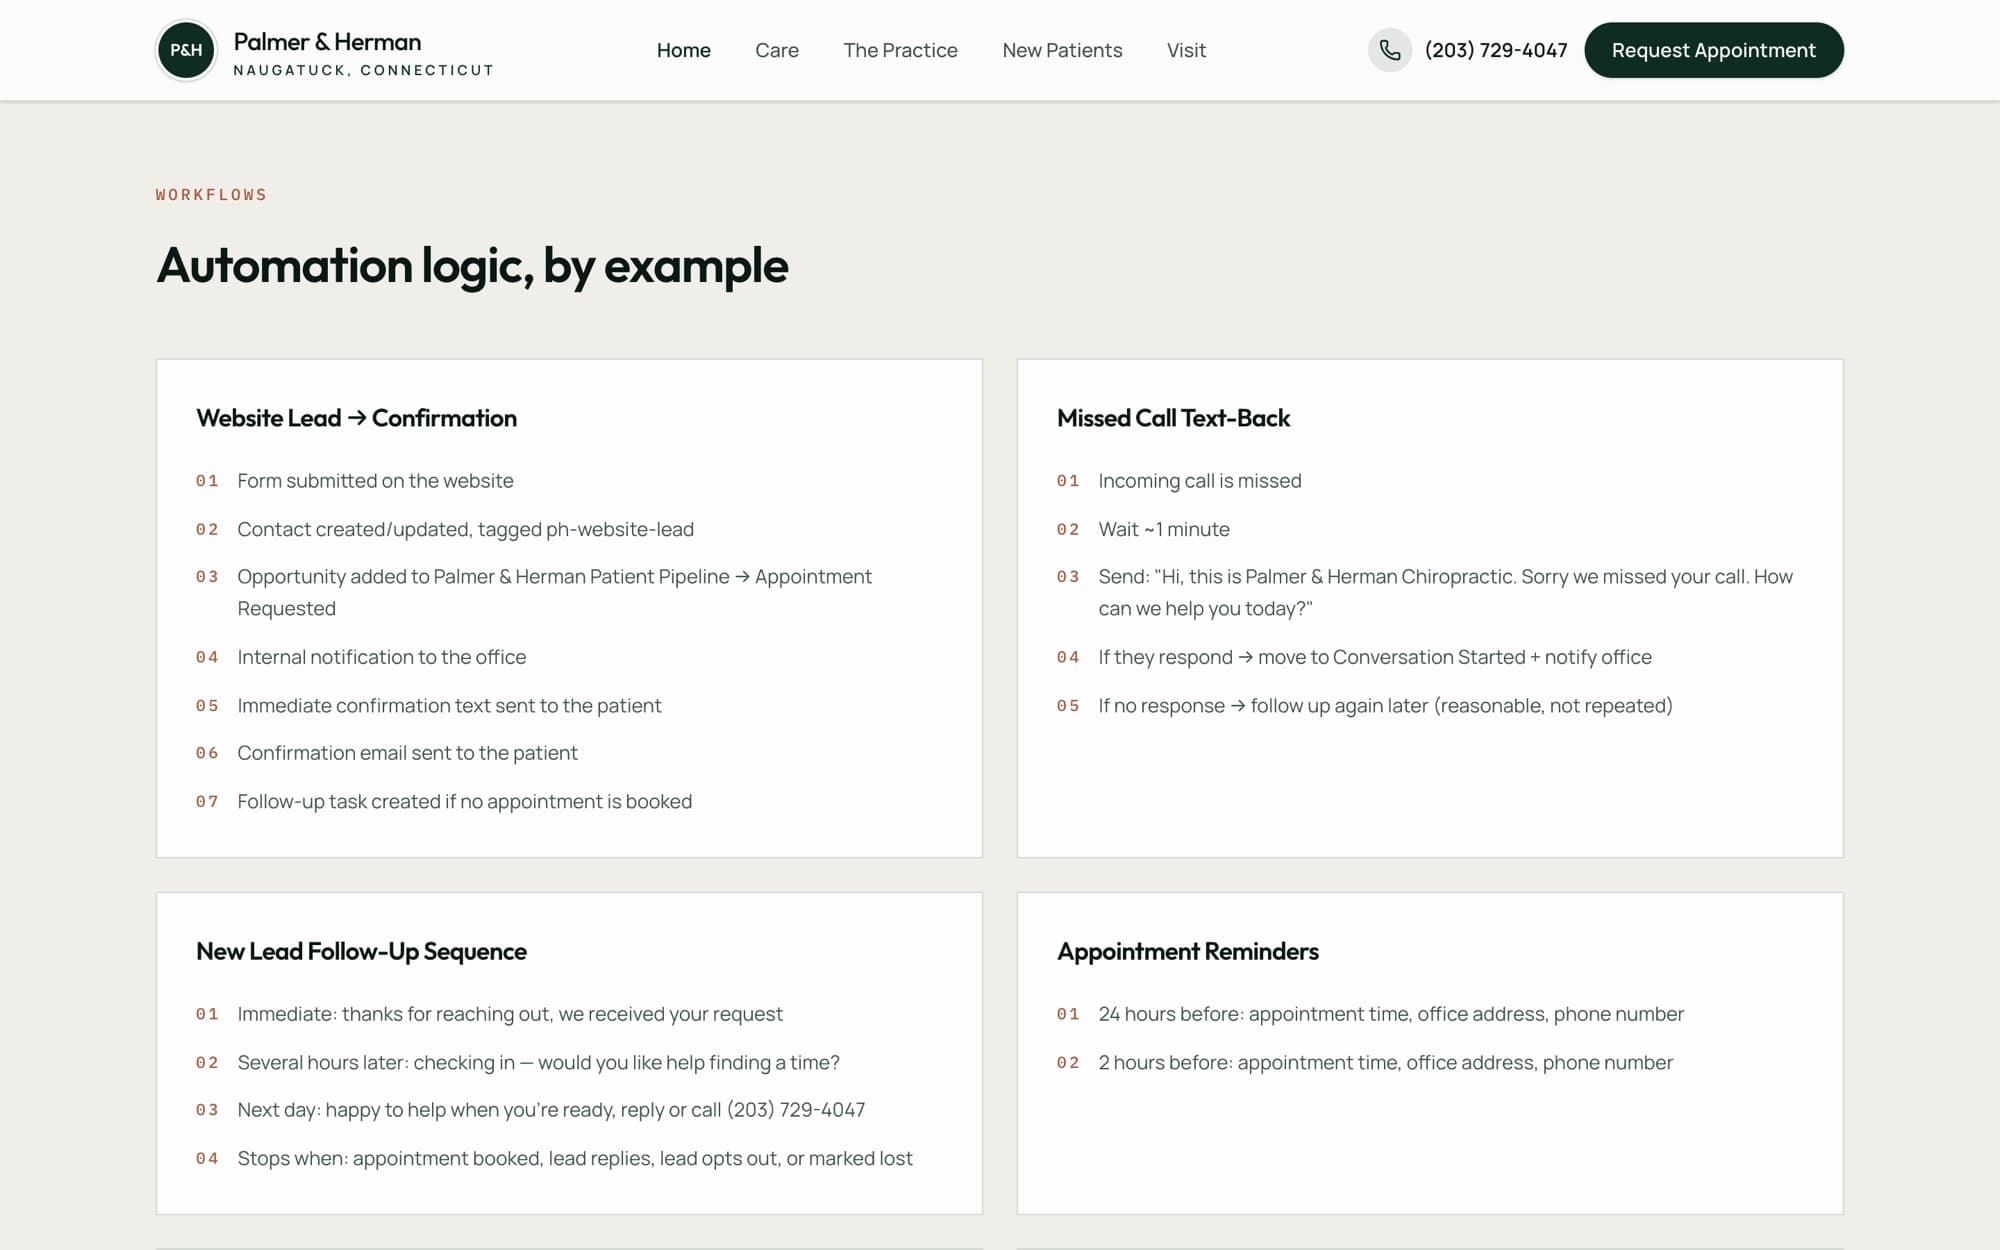Click 'If no response → follow up again later'
Image resolution: width=2000 pixels, height=1250 pixels.
1385,705
